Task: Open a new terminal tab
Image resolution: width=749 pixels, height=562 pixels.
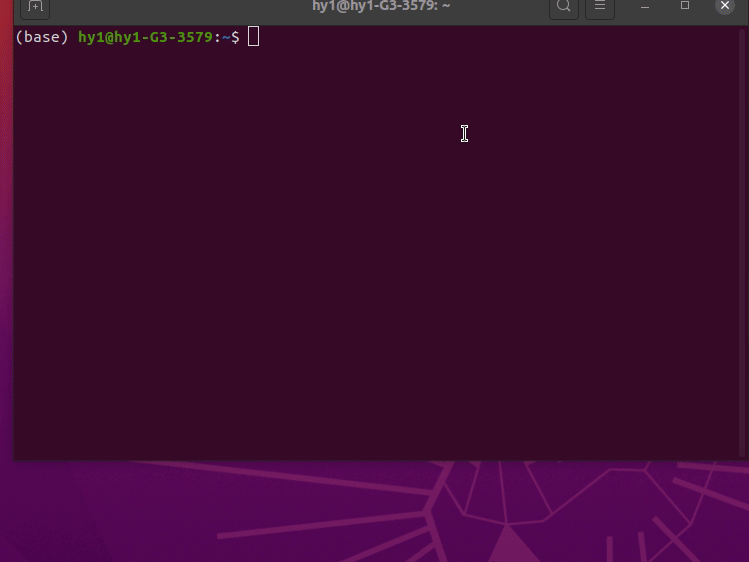Action: click(35, 7)
